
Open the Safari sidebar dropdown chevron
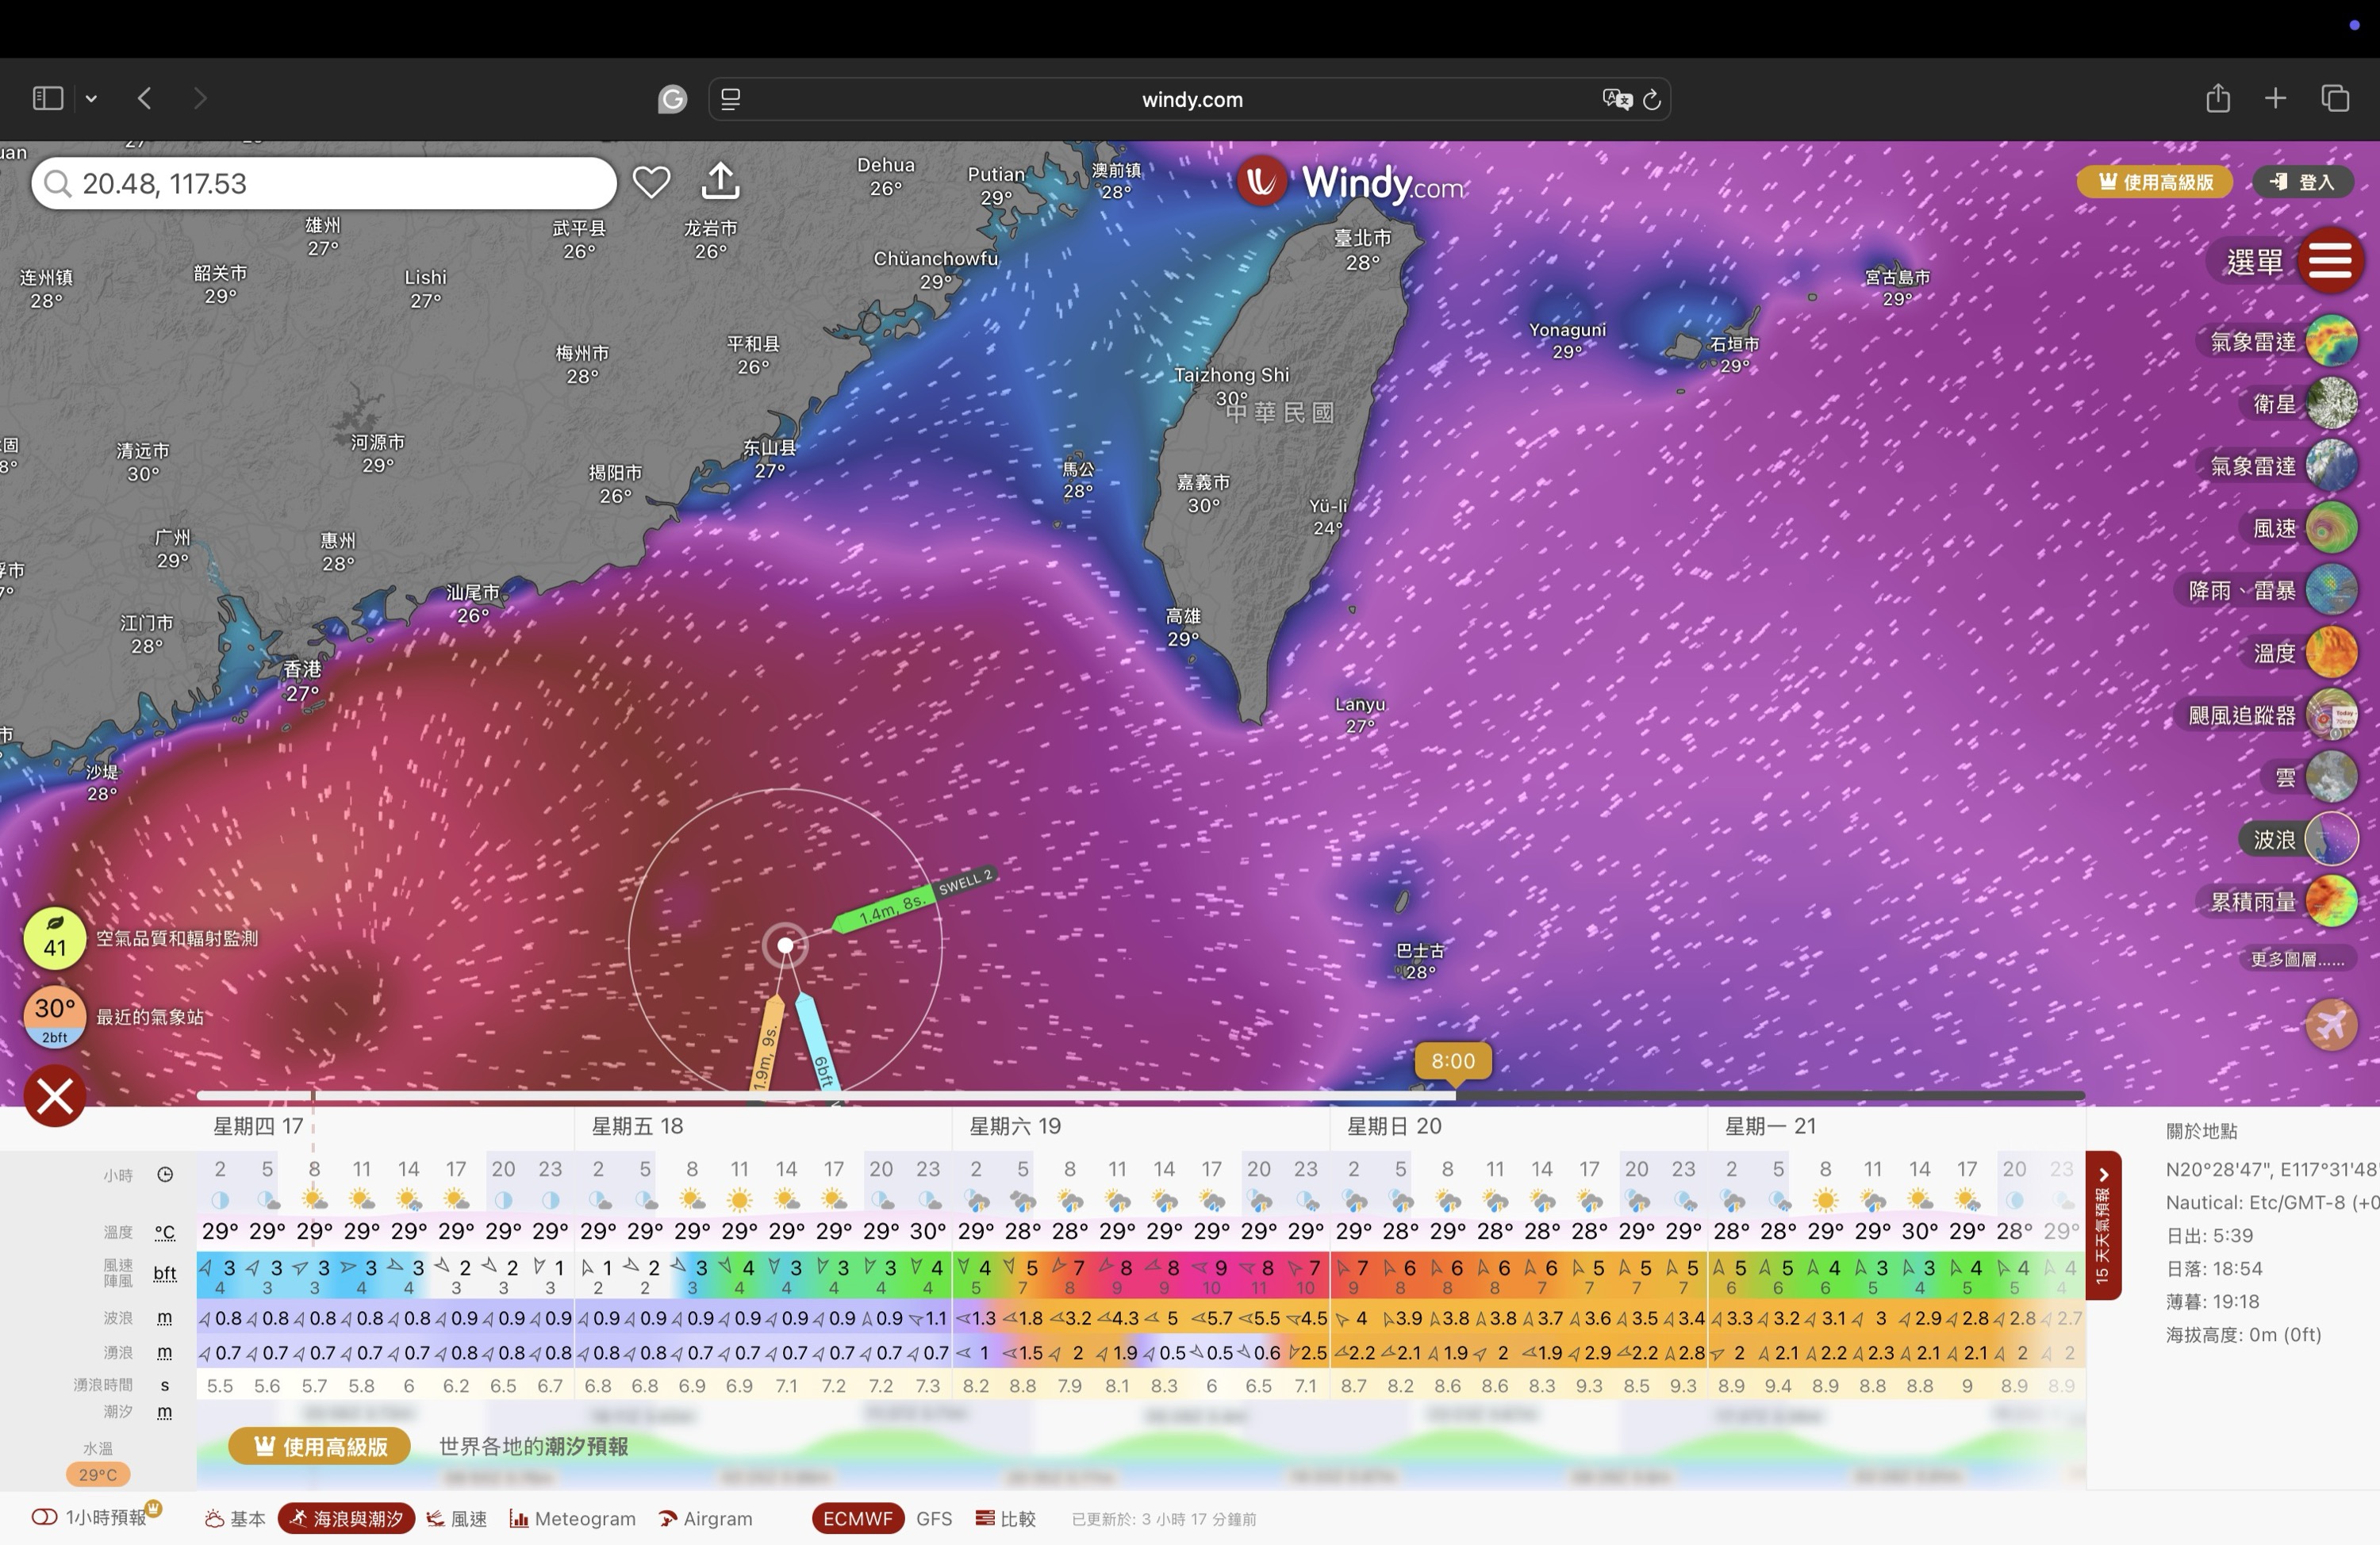click(x=91, y=98)
